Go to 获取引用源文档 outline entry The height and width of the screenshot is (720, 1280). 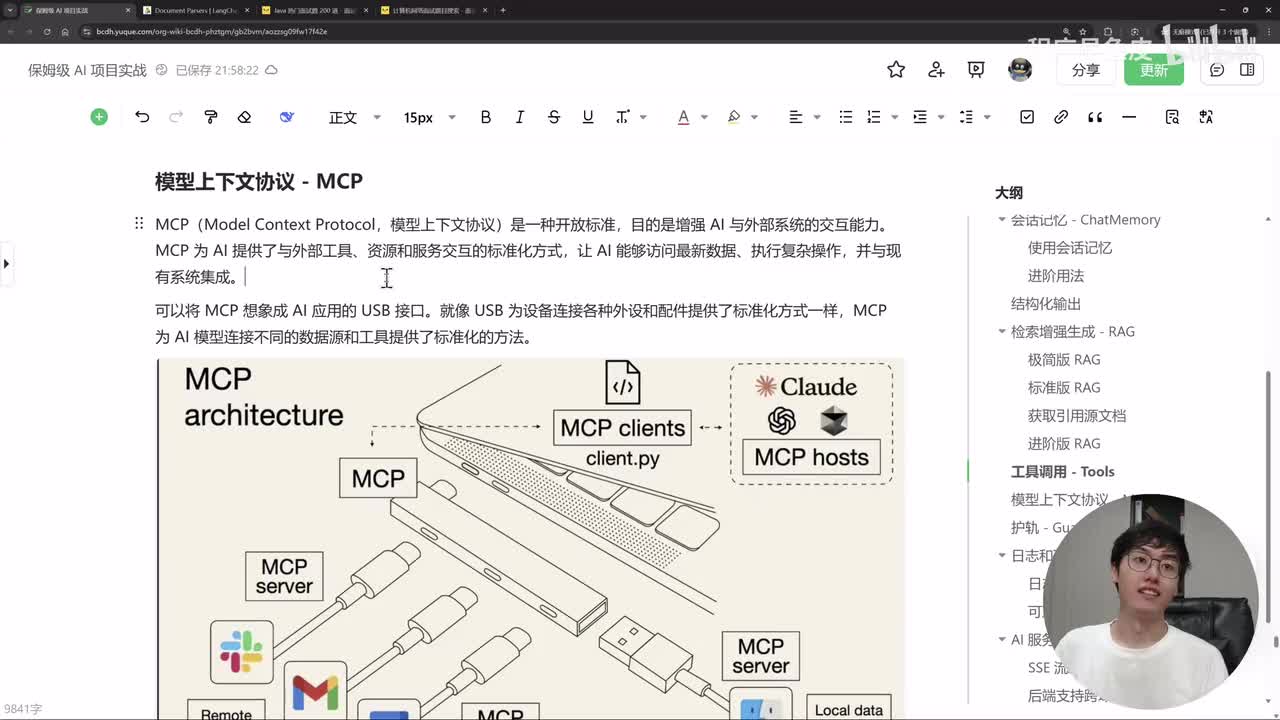(x=1077, y=416)
